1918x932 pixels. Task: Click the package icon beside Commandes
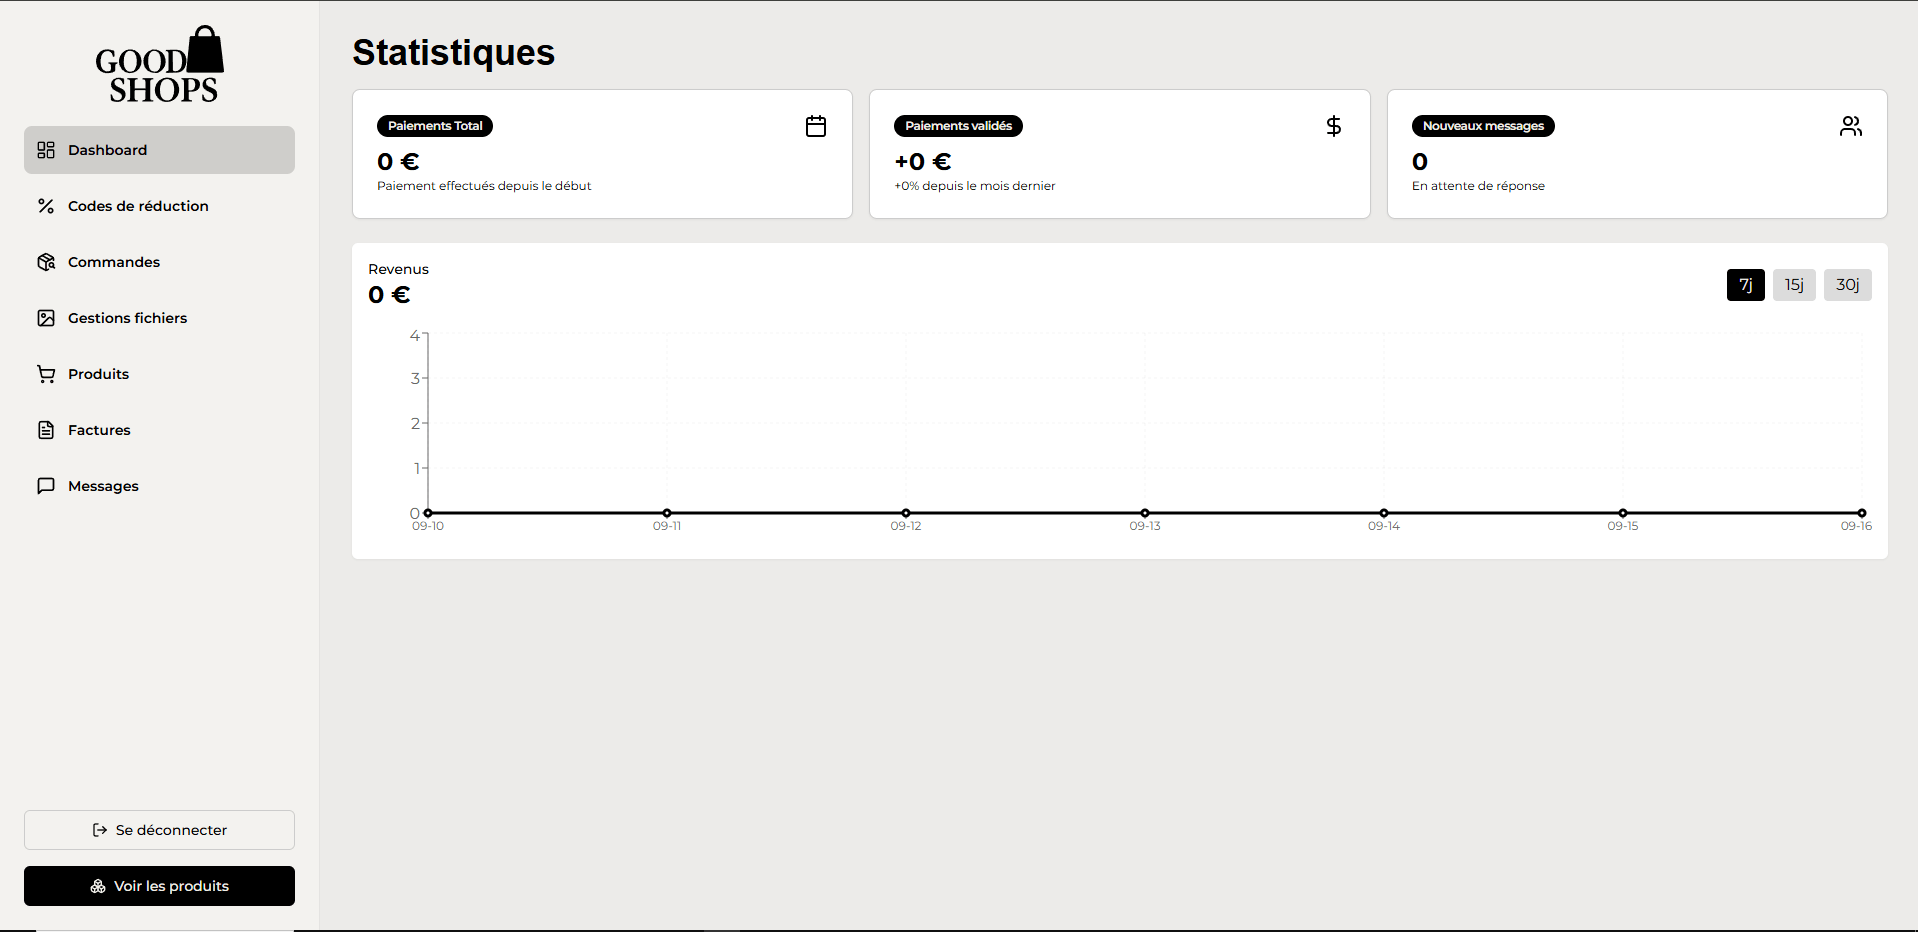pos(46,262)
